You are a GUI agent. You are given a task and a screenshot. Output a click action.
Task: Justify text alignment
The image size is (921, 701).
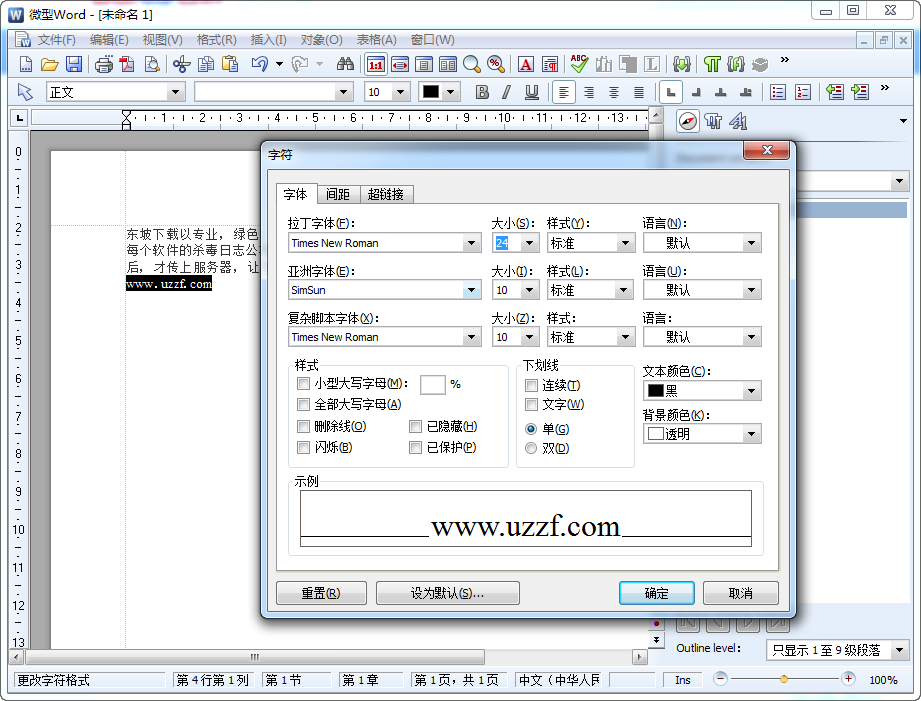(639, 92)
